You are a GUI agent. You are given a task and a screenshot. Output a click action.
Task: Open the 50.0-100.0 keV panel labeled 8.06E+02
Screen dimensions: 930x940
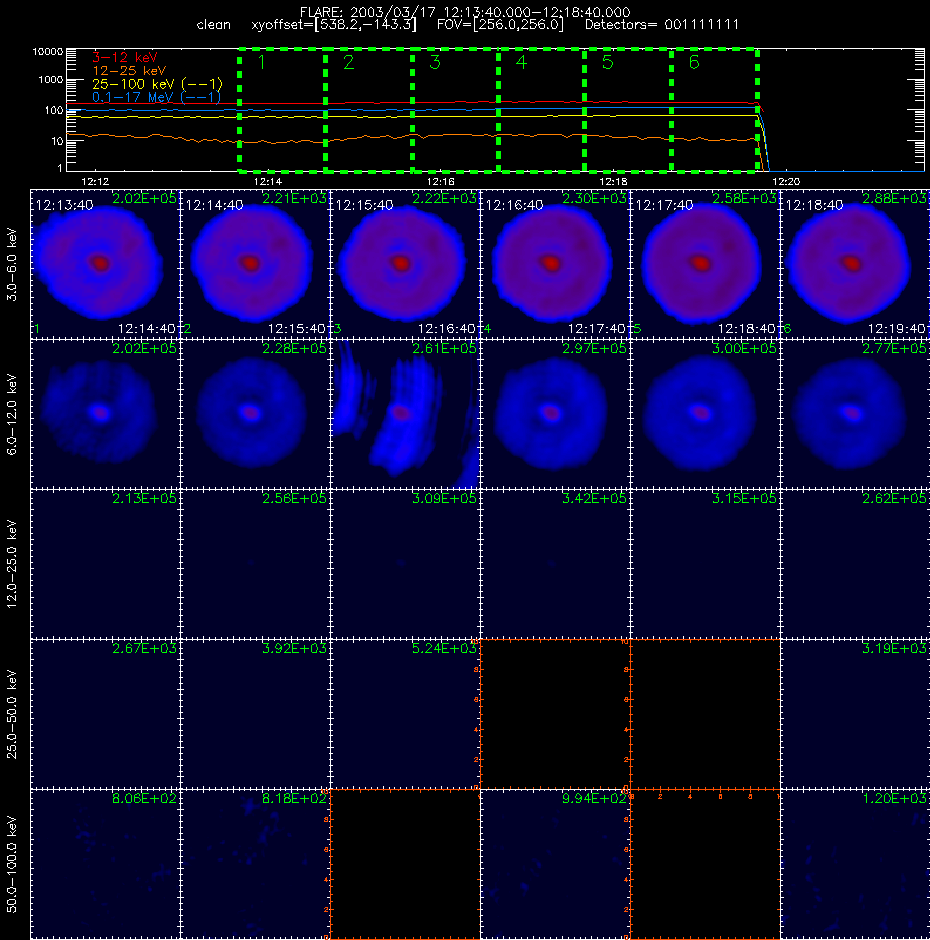105,864
